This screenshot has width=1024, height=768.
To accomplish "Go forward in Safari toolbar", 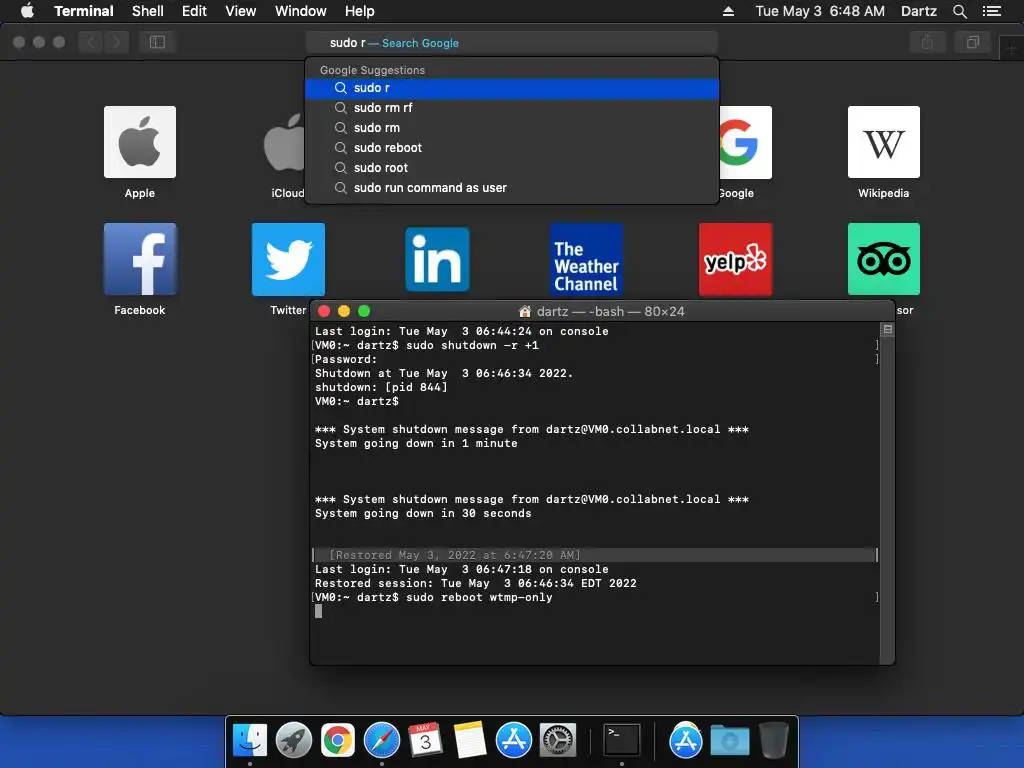I will tap(116, 42).
